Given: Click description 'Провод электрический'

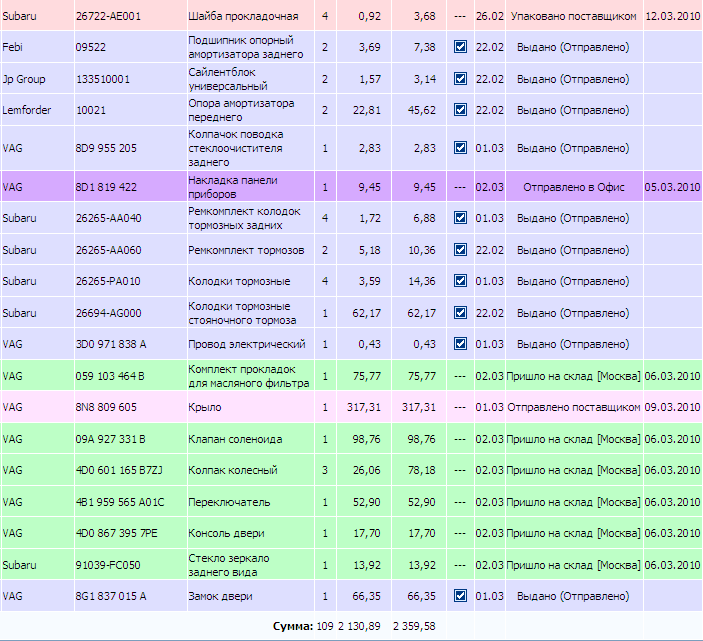Looking at the screenshot, I should point(247,344).
